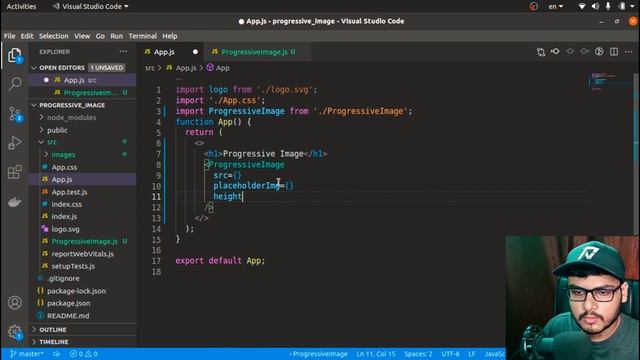Open the Visual Studio Code app menu
Viewport: 640px width, 360px height.
tap(91, 6)
